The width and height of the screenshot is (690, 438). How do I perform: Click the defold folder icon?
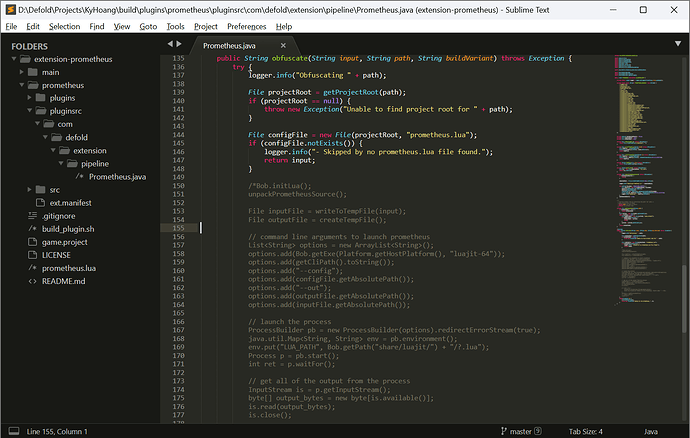click(x=56, y=137)
